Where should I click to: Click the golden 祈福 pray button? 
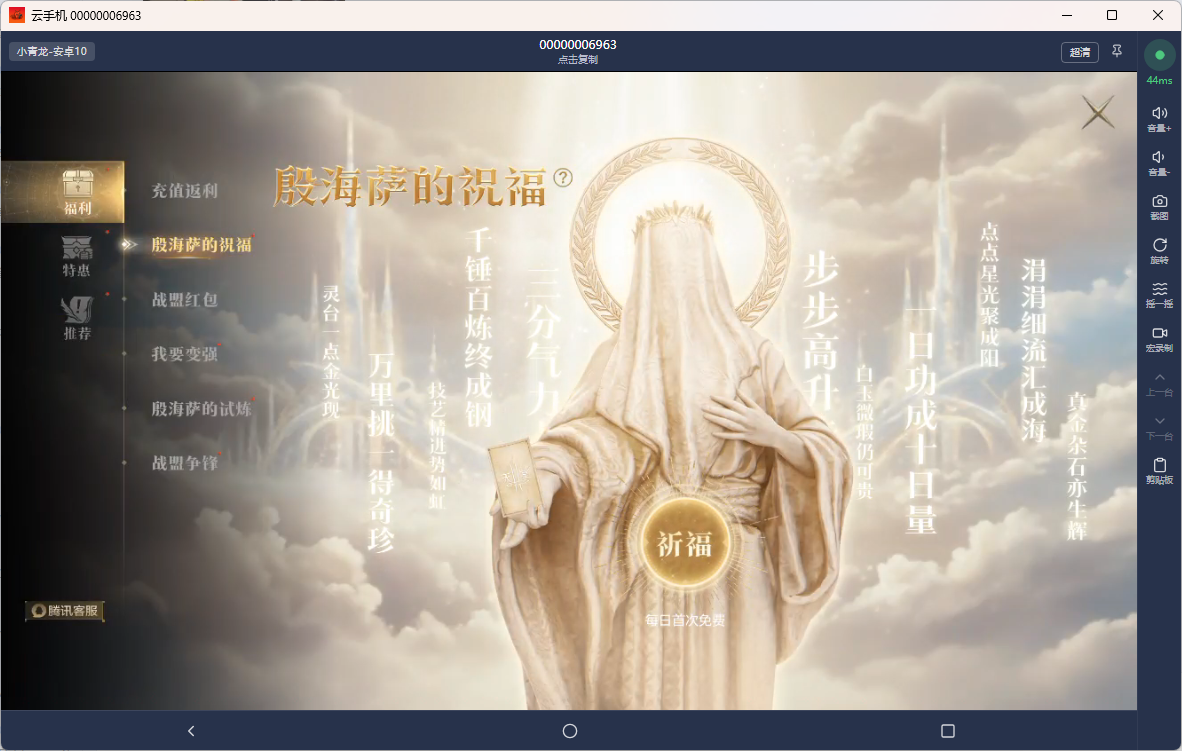tap(684, 544)
